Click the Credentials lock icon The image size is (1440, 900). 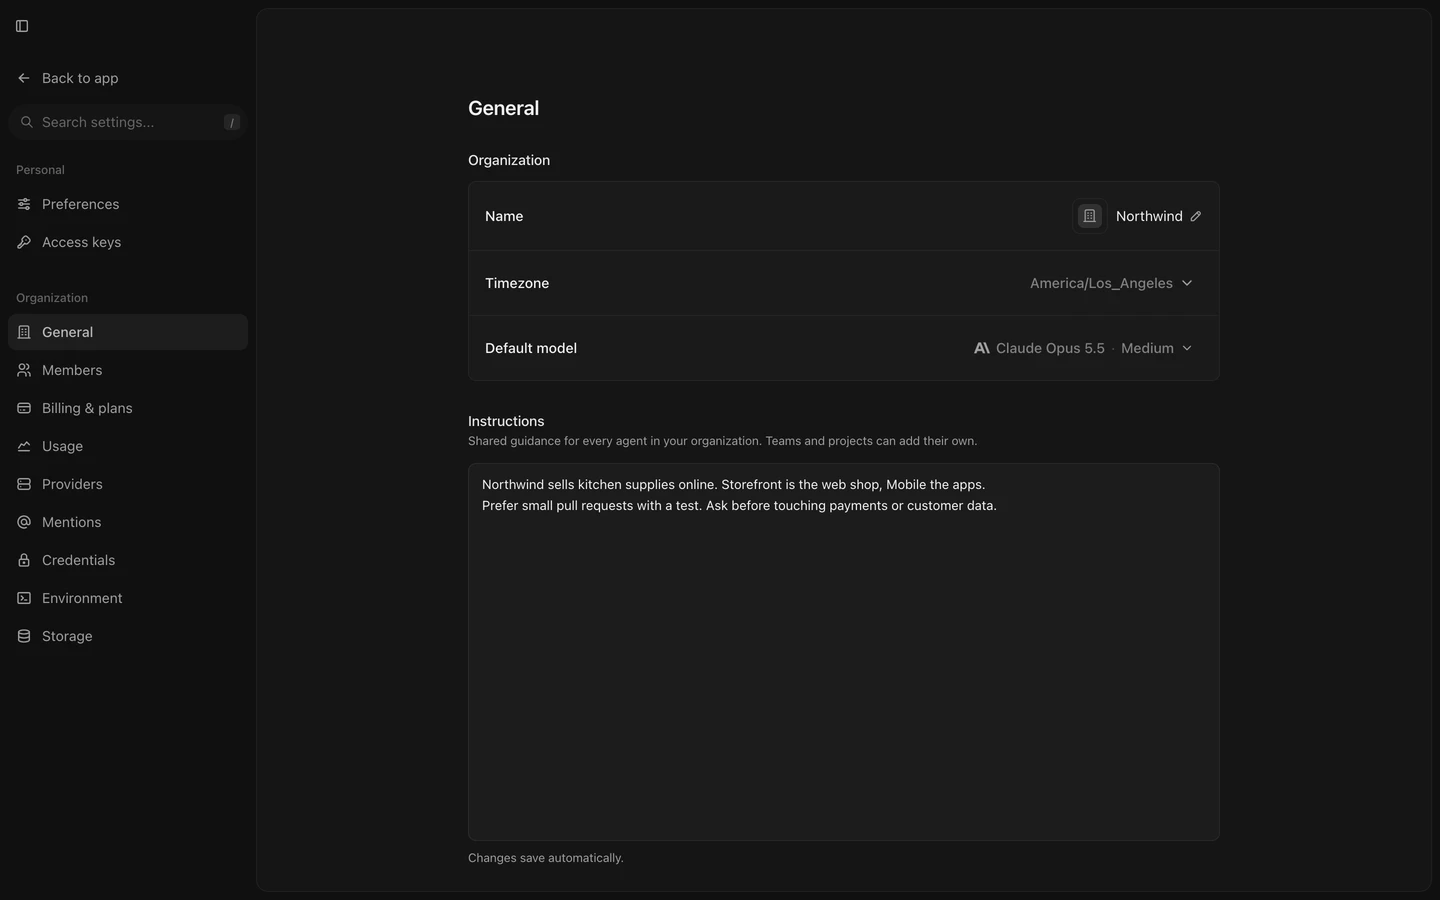pyautogui.click(x=24, y=560)
